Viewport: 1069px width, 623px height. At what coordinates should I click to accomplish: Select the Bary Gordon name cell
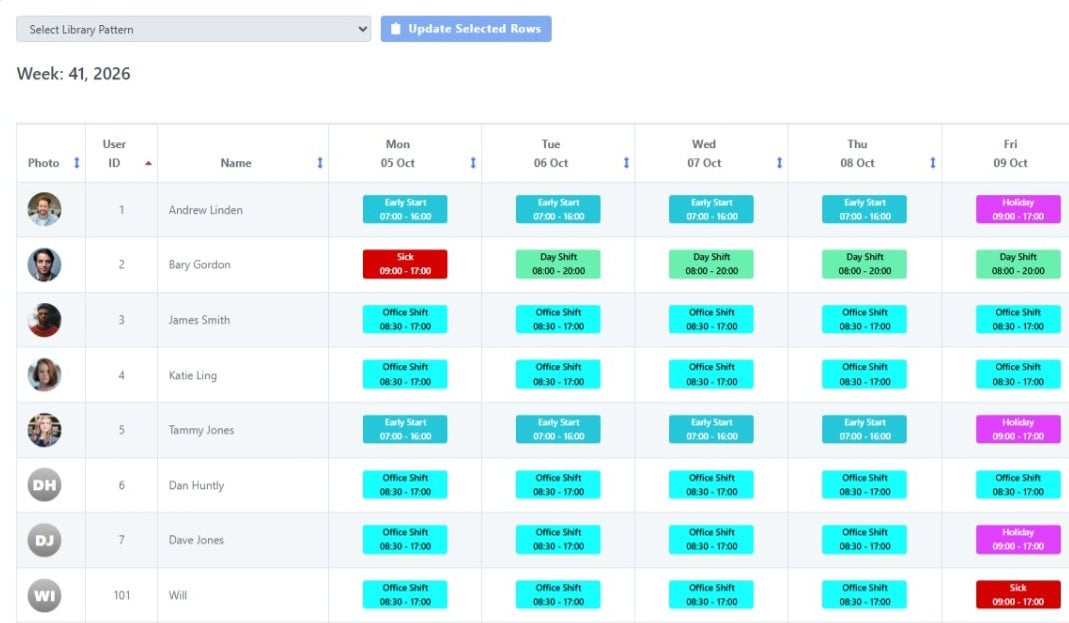pos(243,264)
